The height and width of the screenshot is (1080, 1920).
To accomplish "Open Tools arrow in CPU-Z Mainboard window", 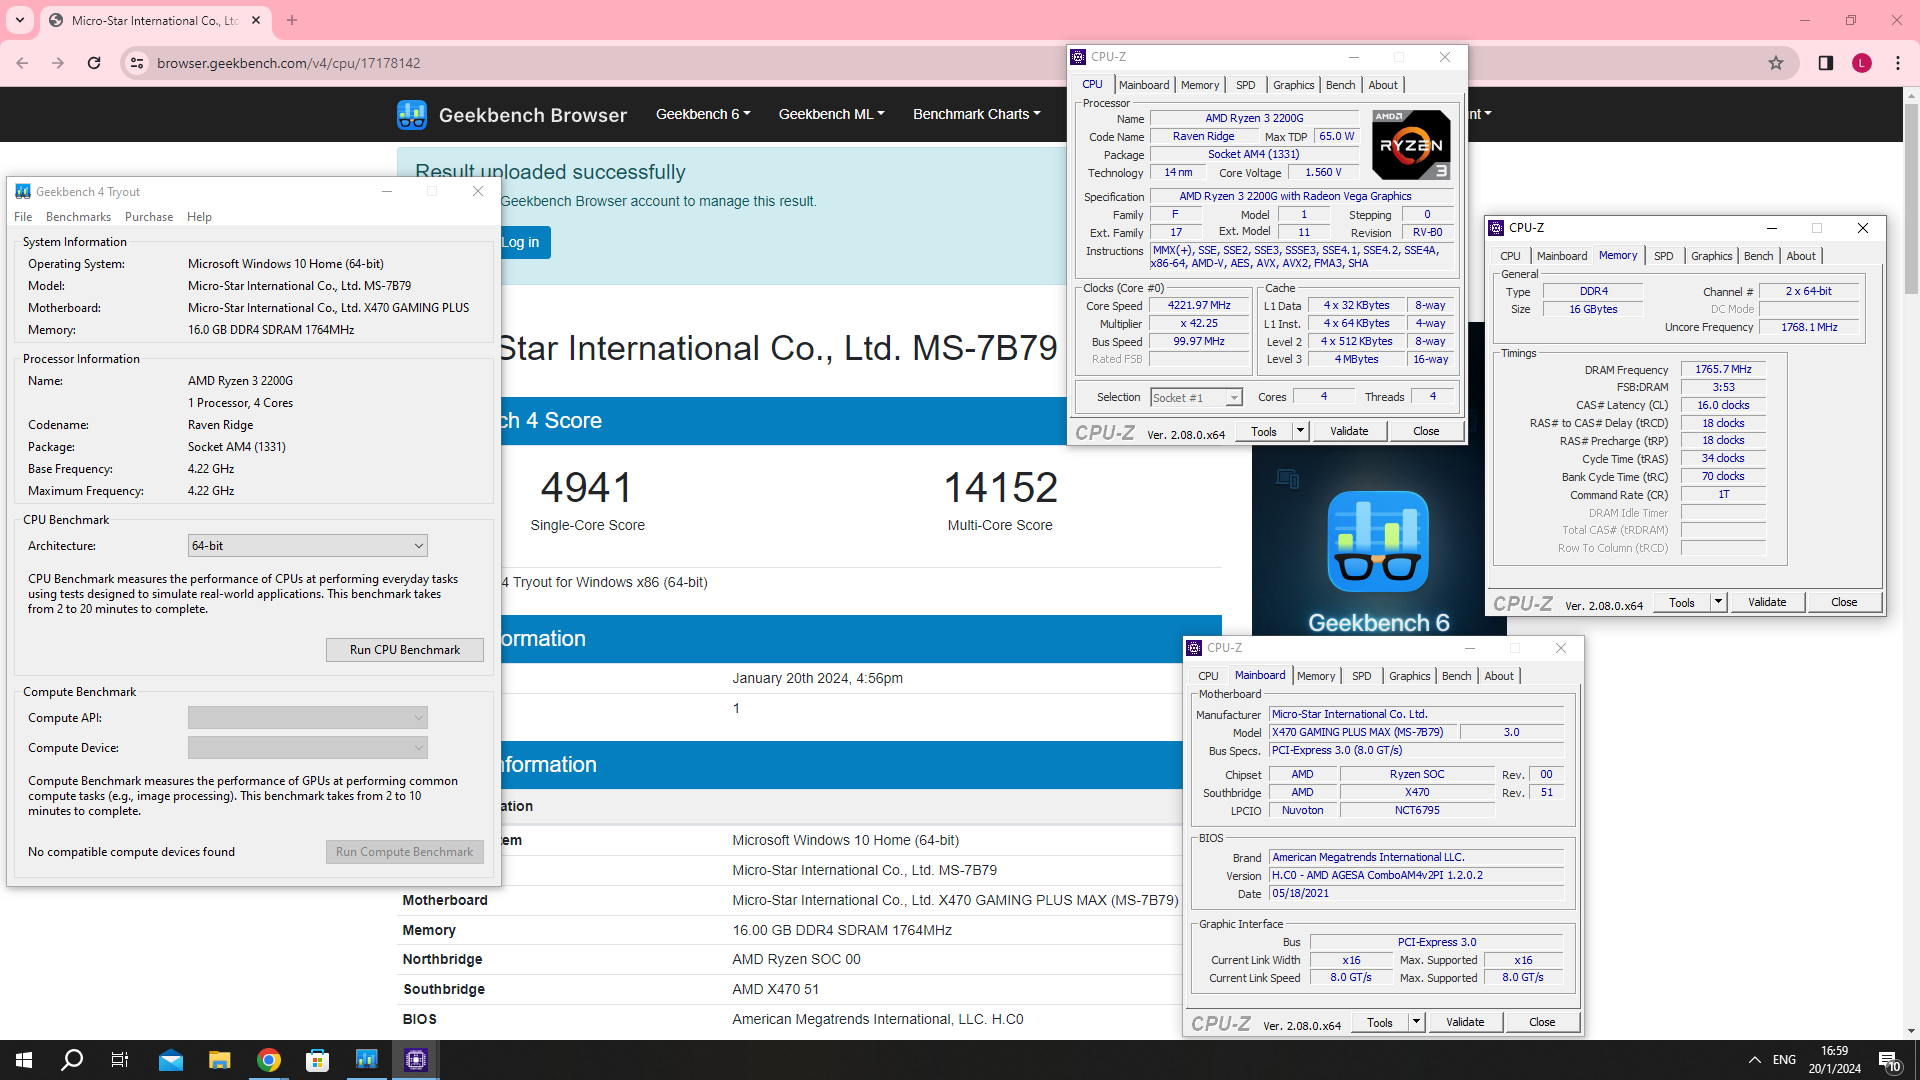I will click(x=1416, y=1022).
